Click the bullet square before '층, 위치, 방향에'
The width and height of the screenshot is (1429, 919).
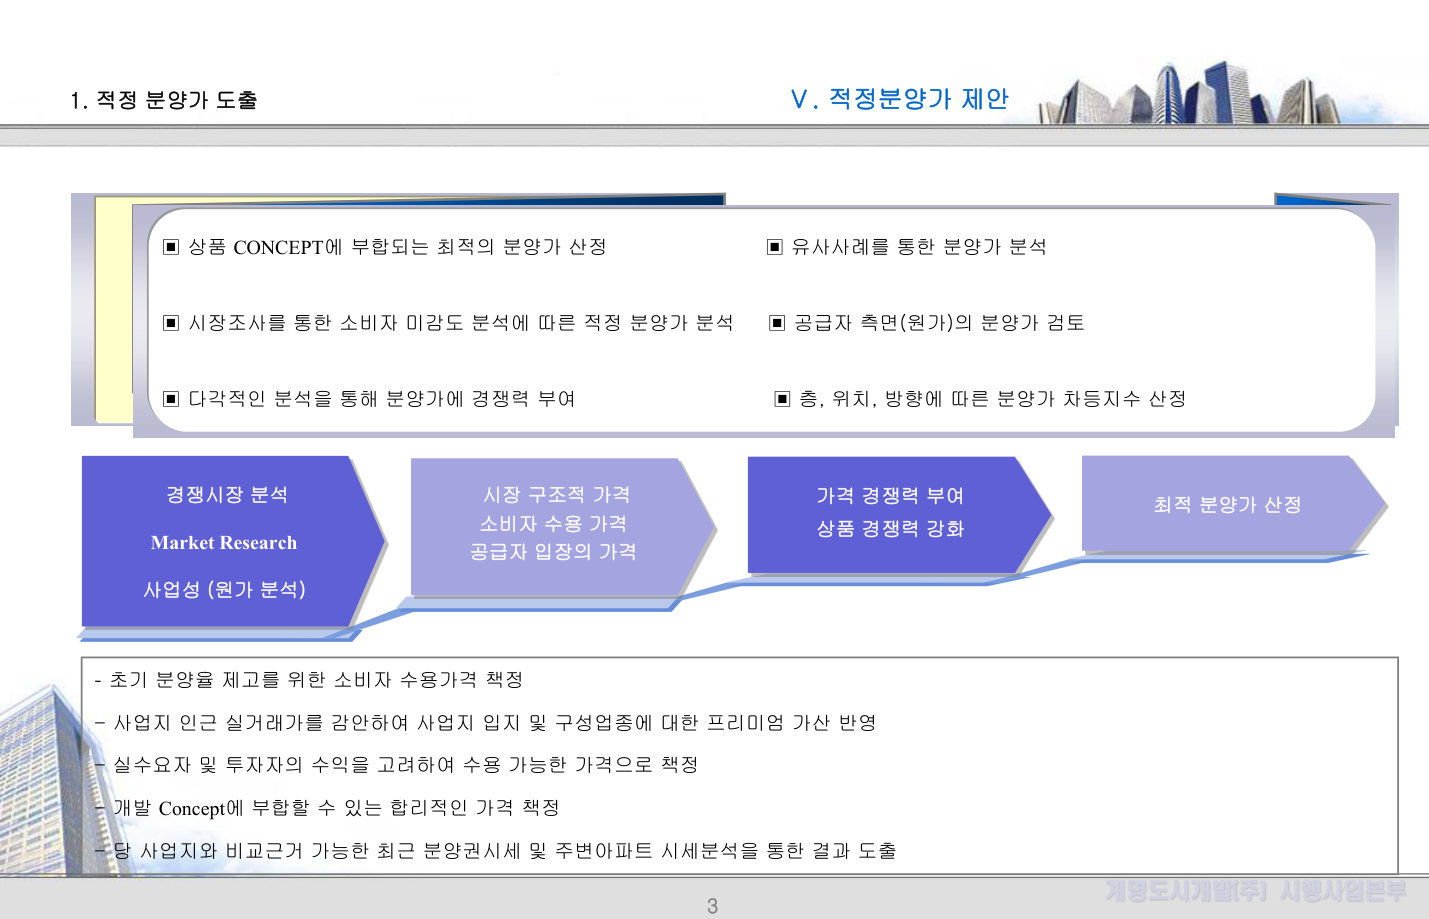[x=782, y=399]
